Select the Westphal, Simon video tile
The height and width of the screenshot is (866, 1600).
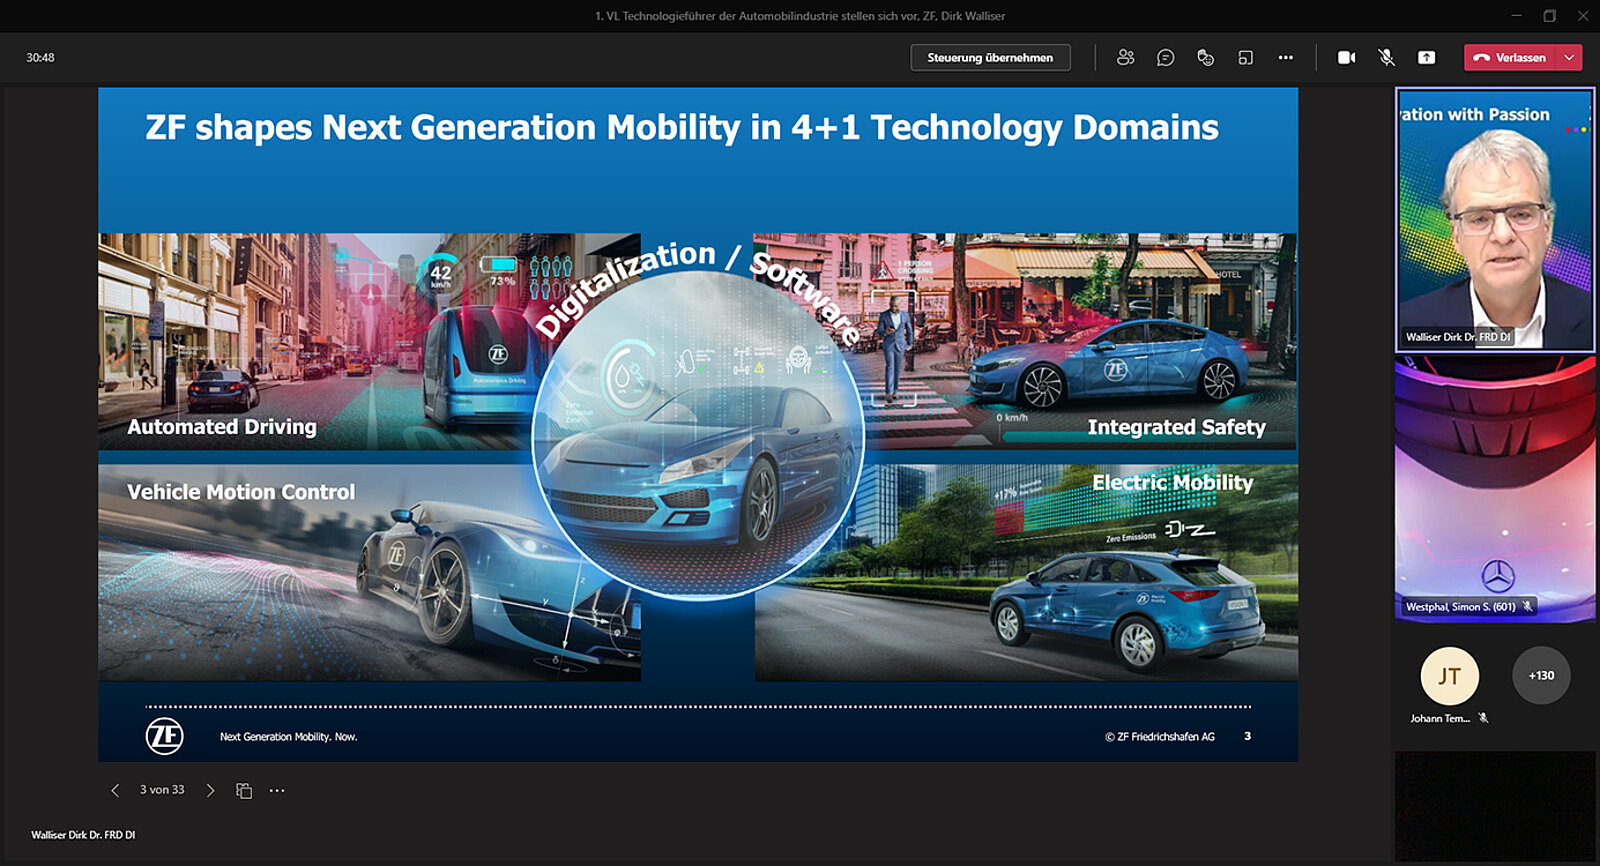(x=1494, y=490)
